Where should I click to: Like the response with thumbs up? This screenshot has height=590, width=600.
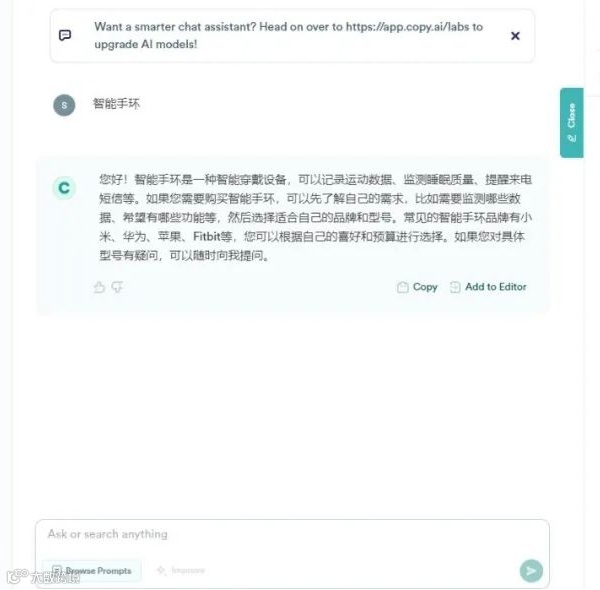99,287
